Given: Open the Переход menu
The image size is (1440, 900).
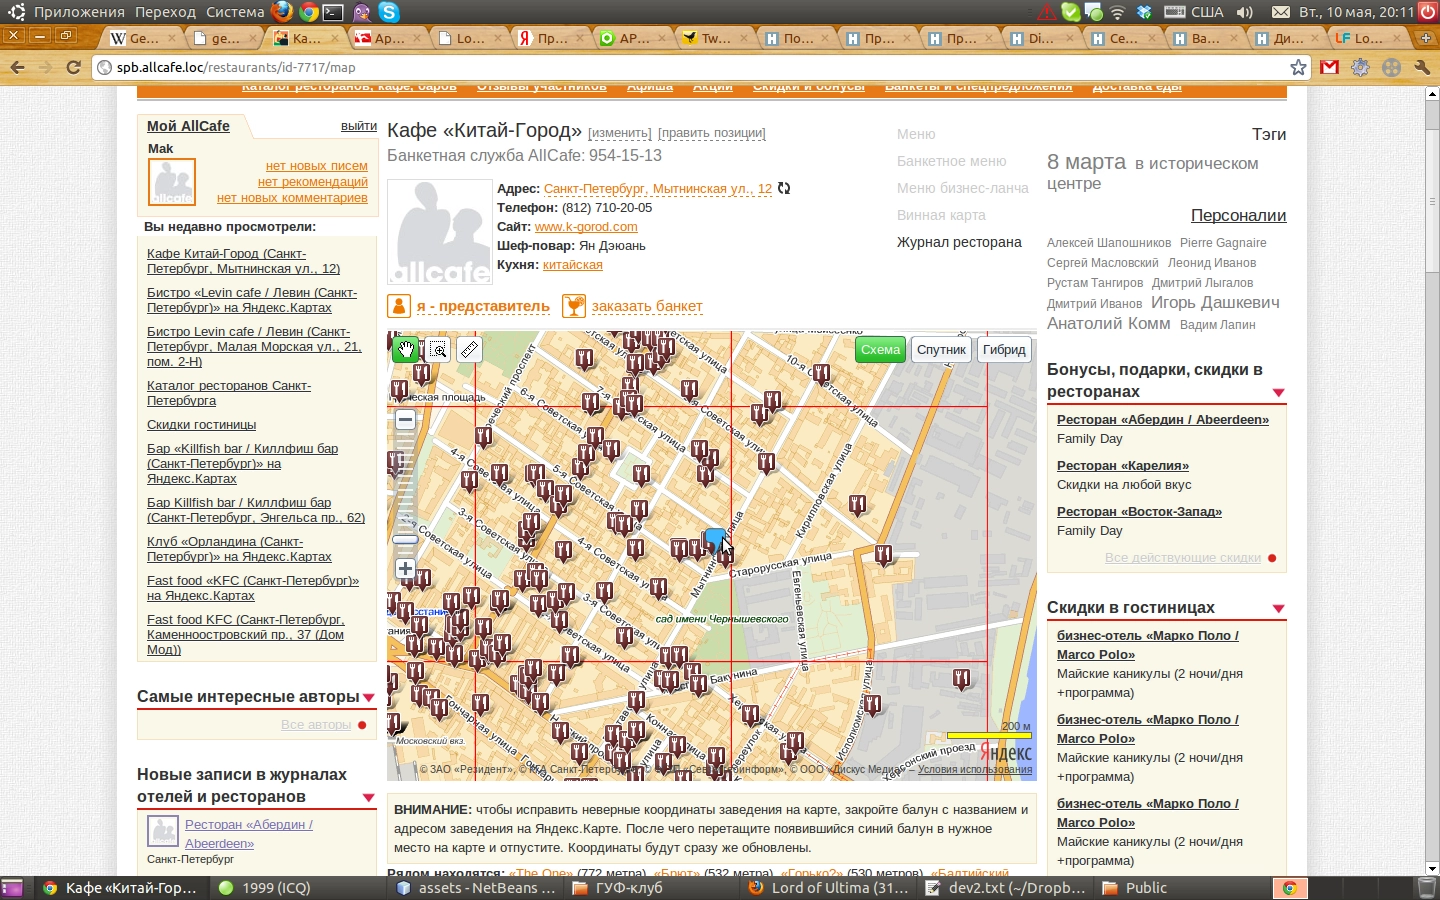Looking at the screenshot, I should 165,12.
